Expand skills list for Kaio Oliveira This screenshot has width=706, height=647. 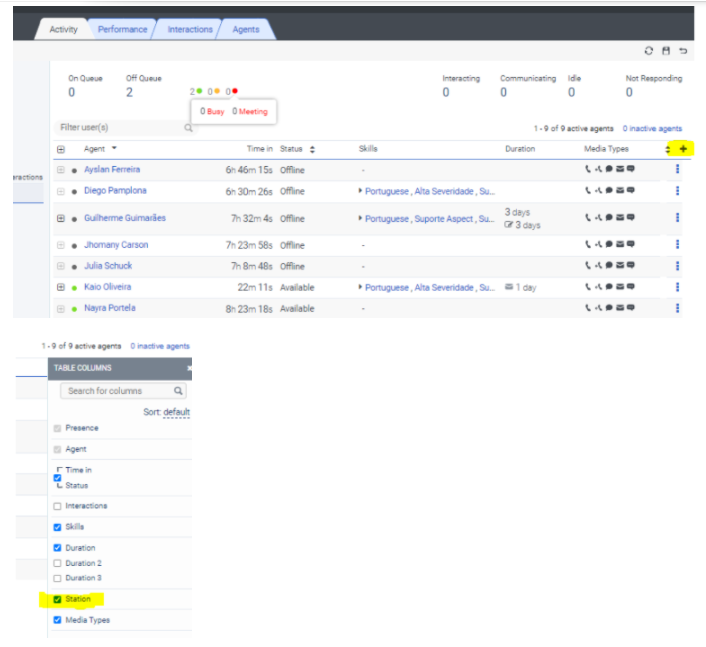click(x=360, y=287)
